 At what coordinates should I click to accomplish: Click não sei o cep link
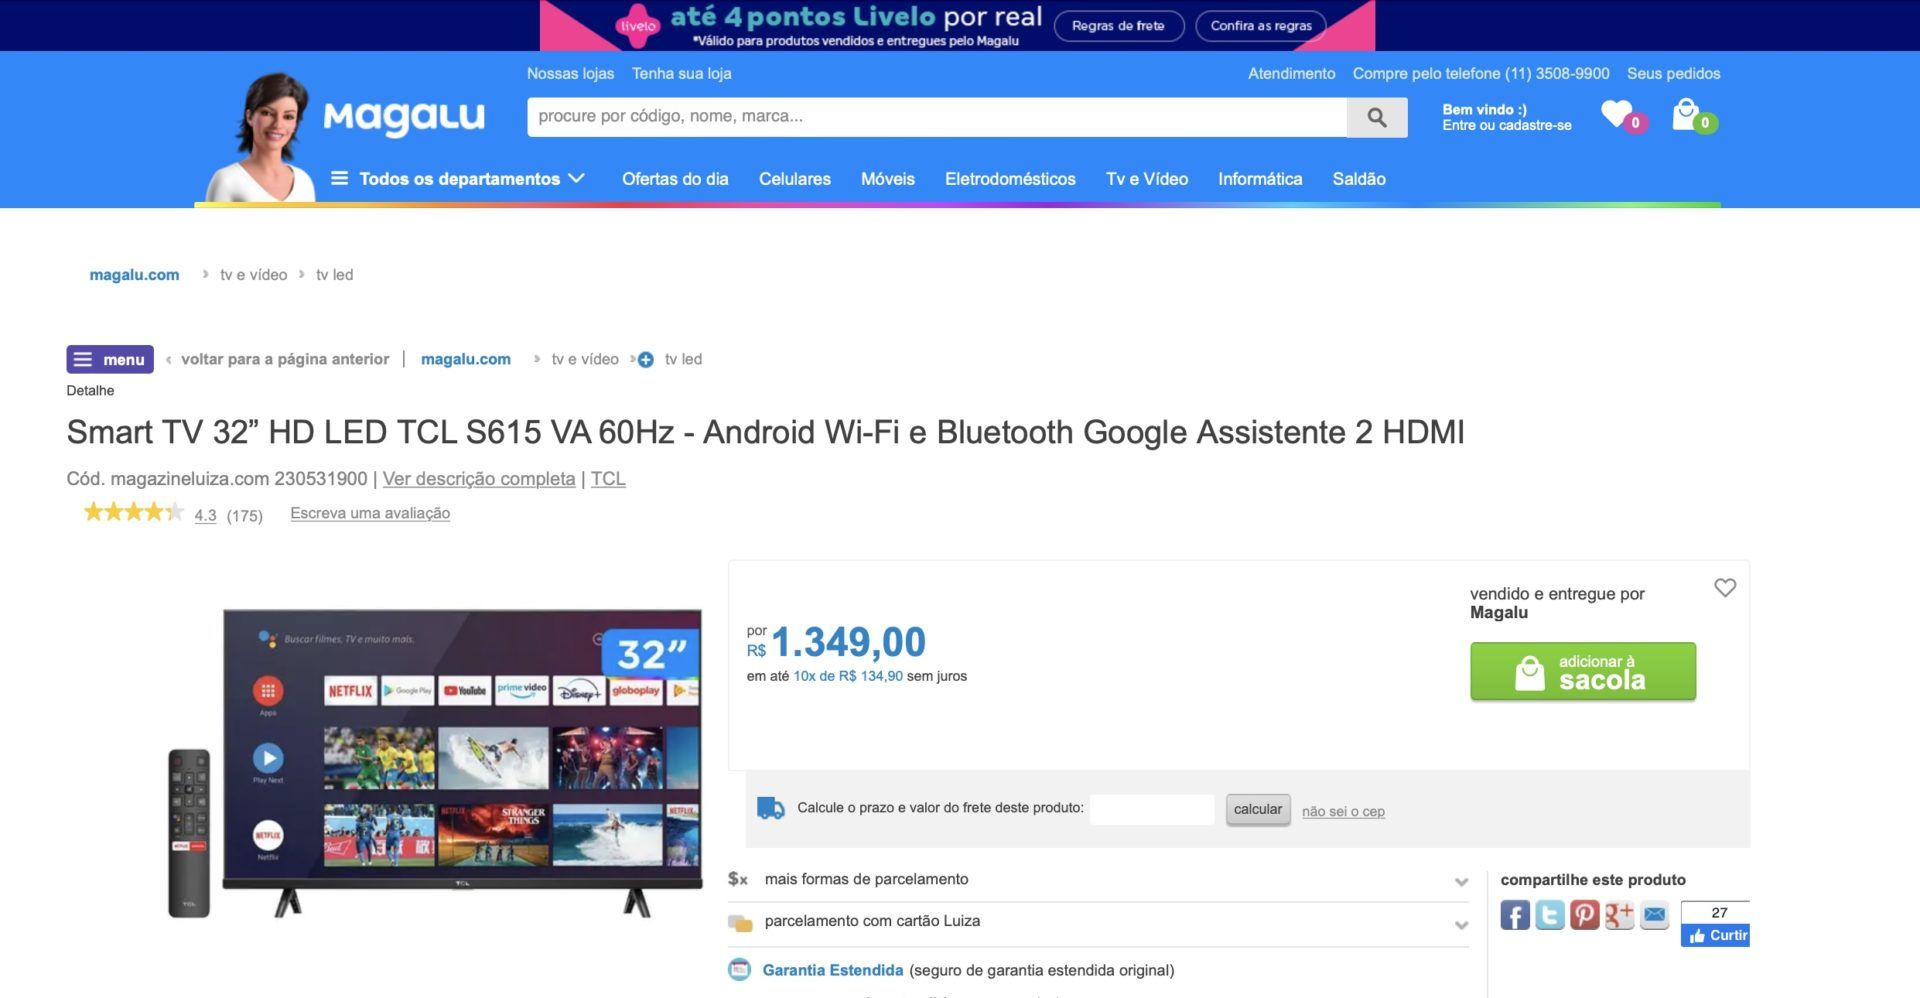click(1343, 811)
